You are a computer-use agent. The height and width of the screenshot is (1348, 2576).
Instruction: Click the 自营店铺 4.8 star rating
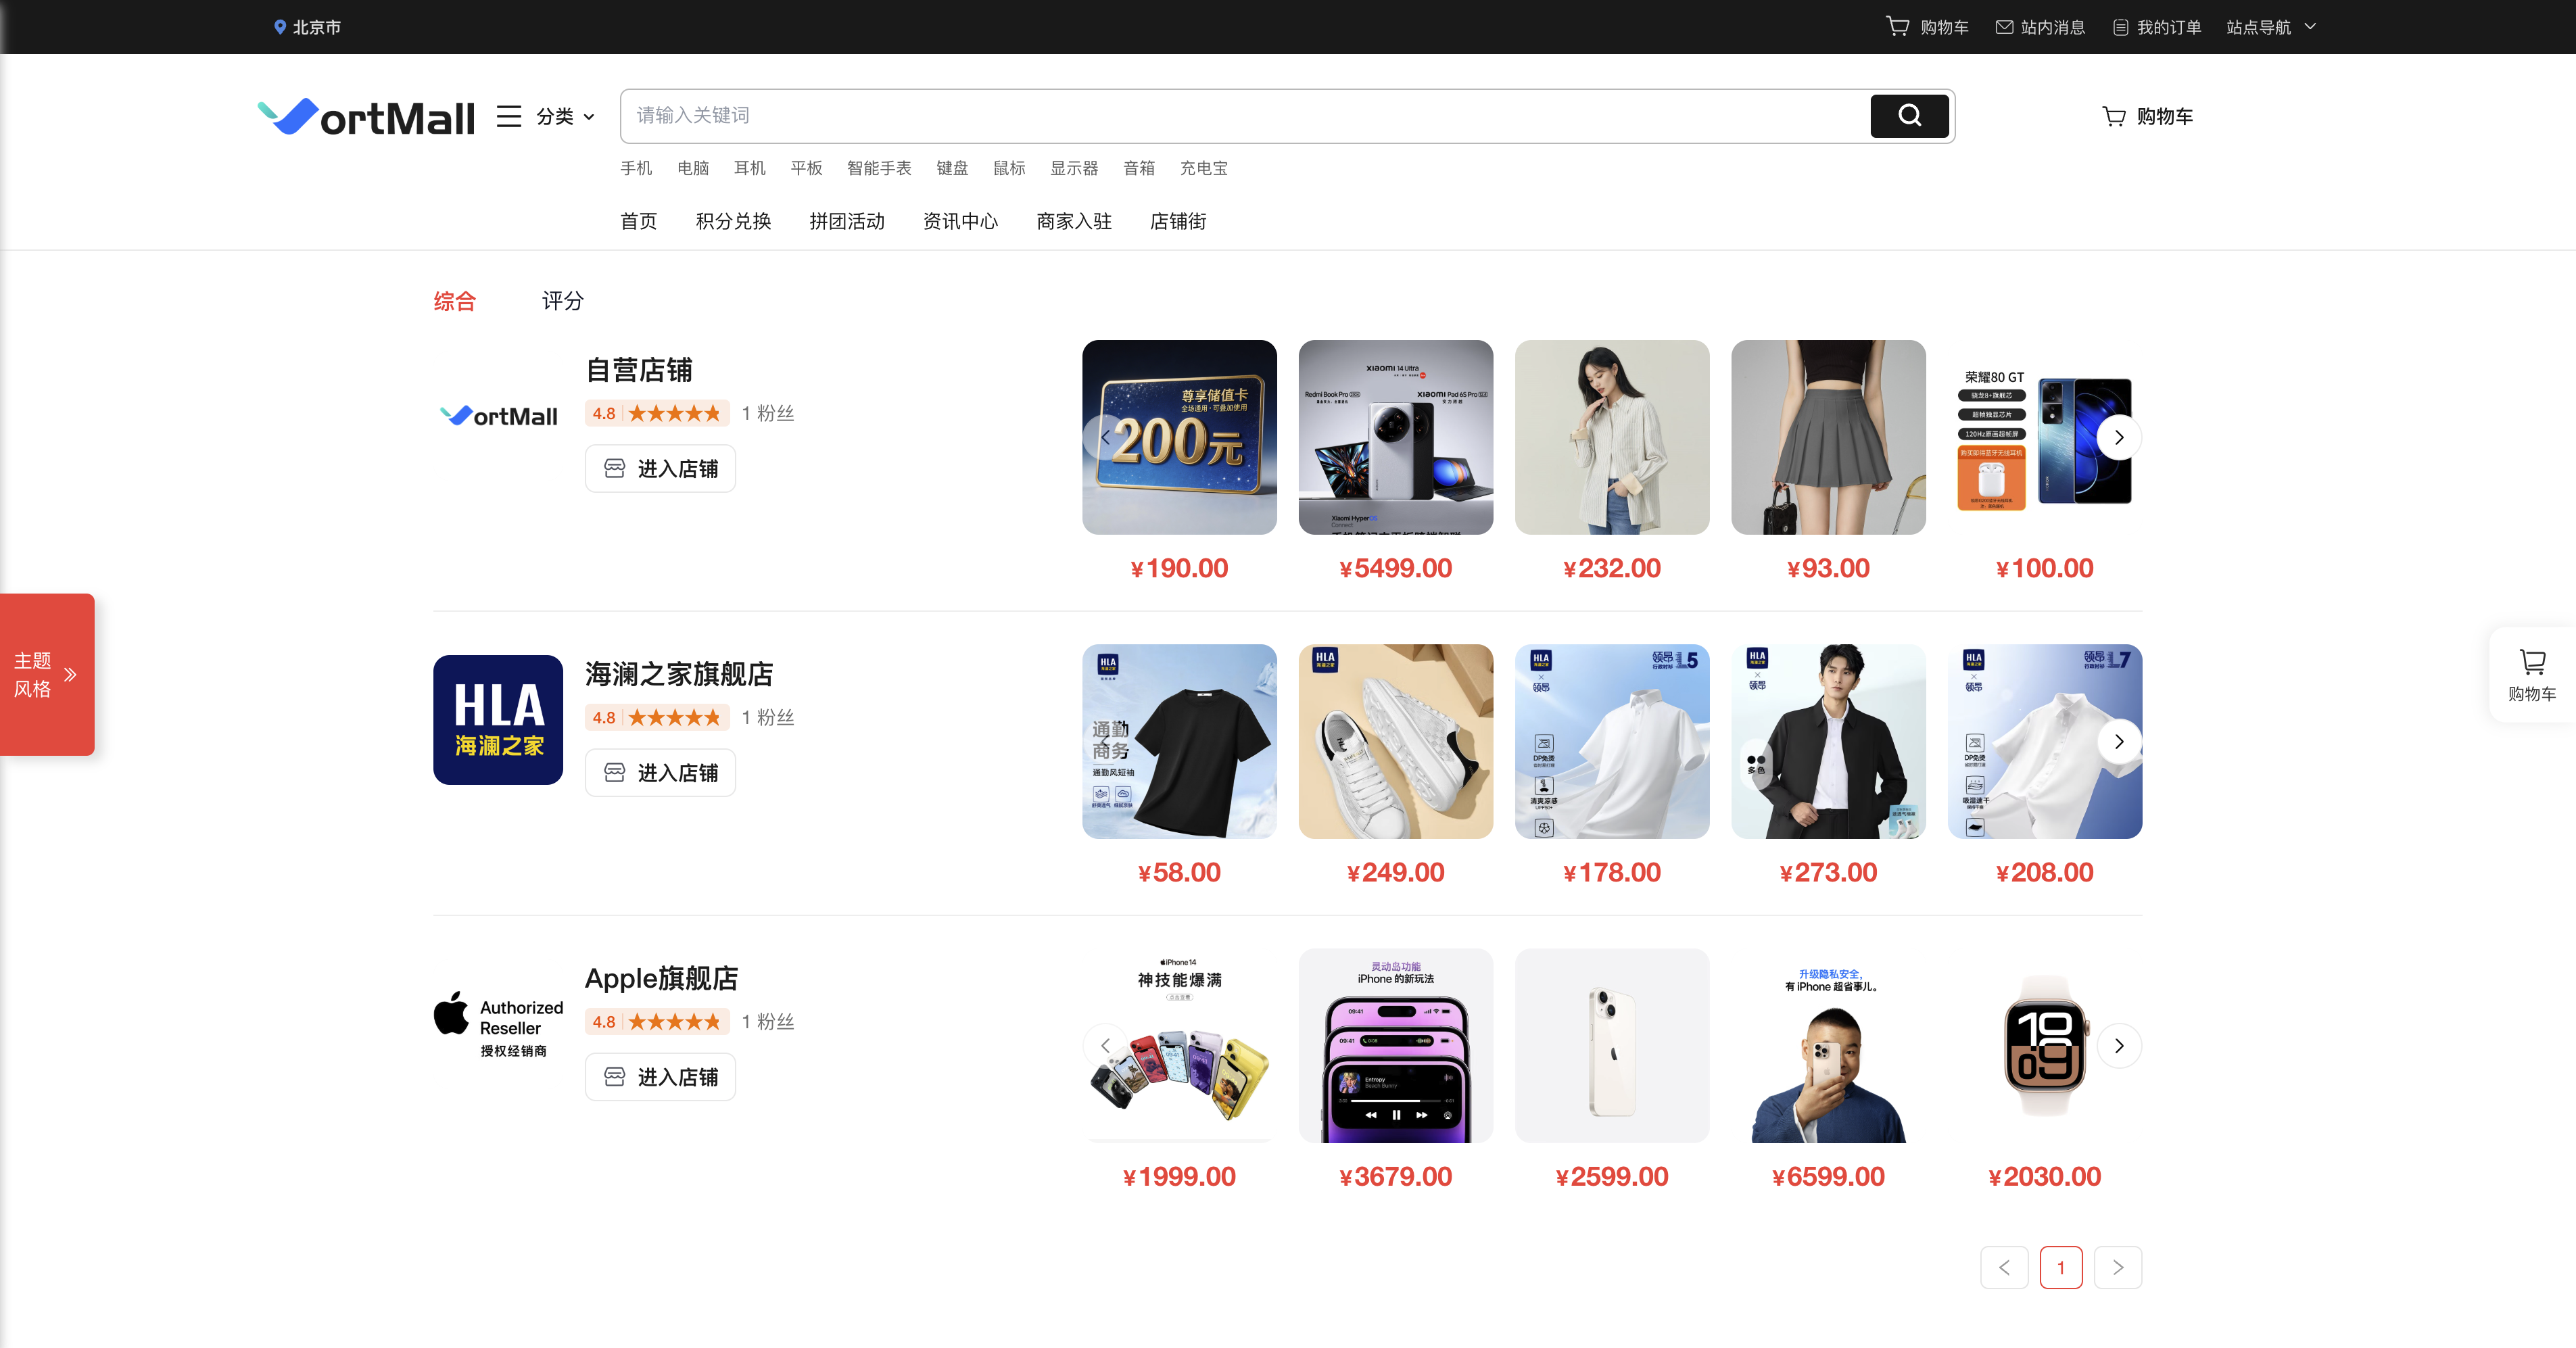[658, 413]
